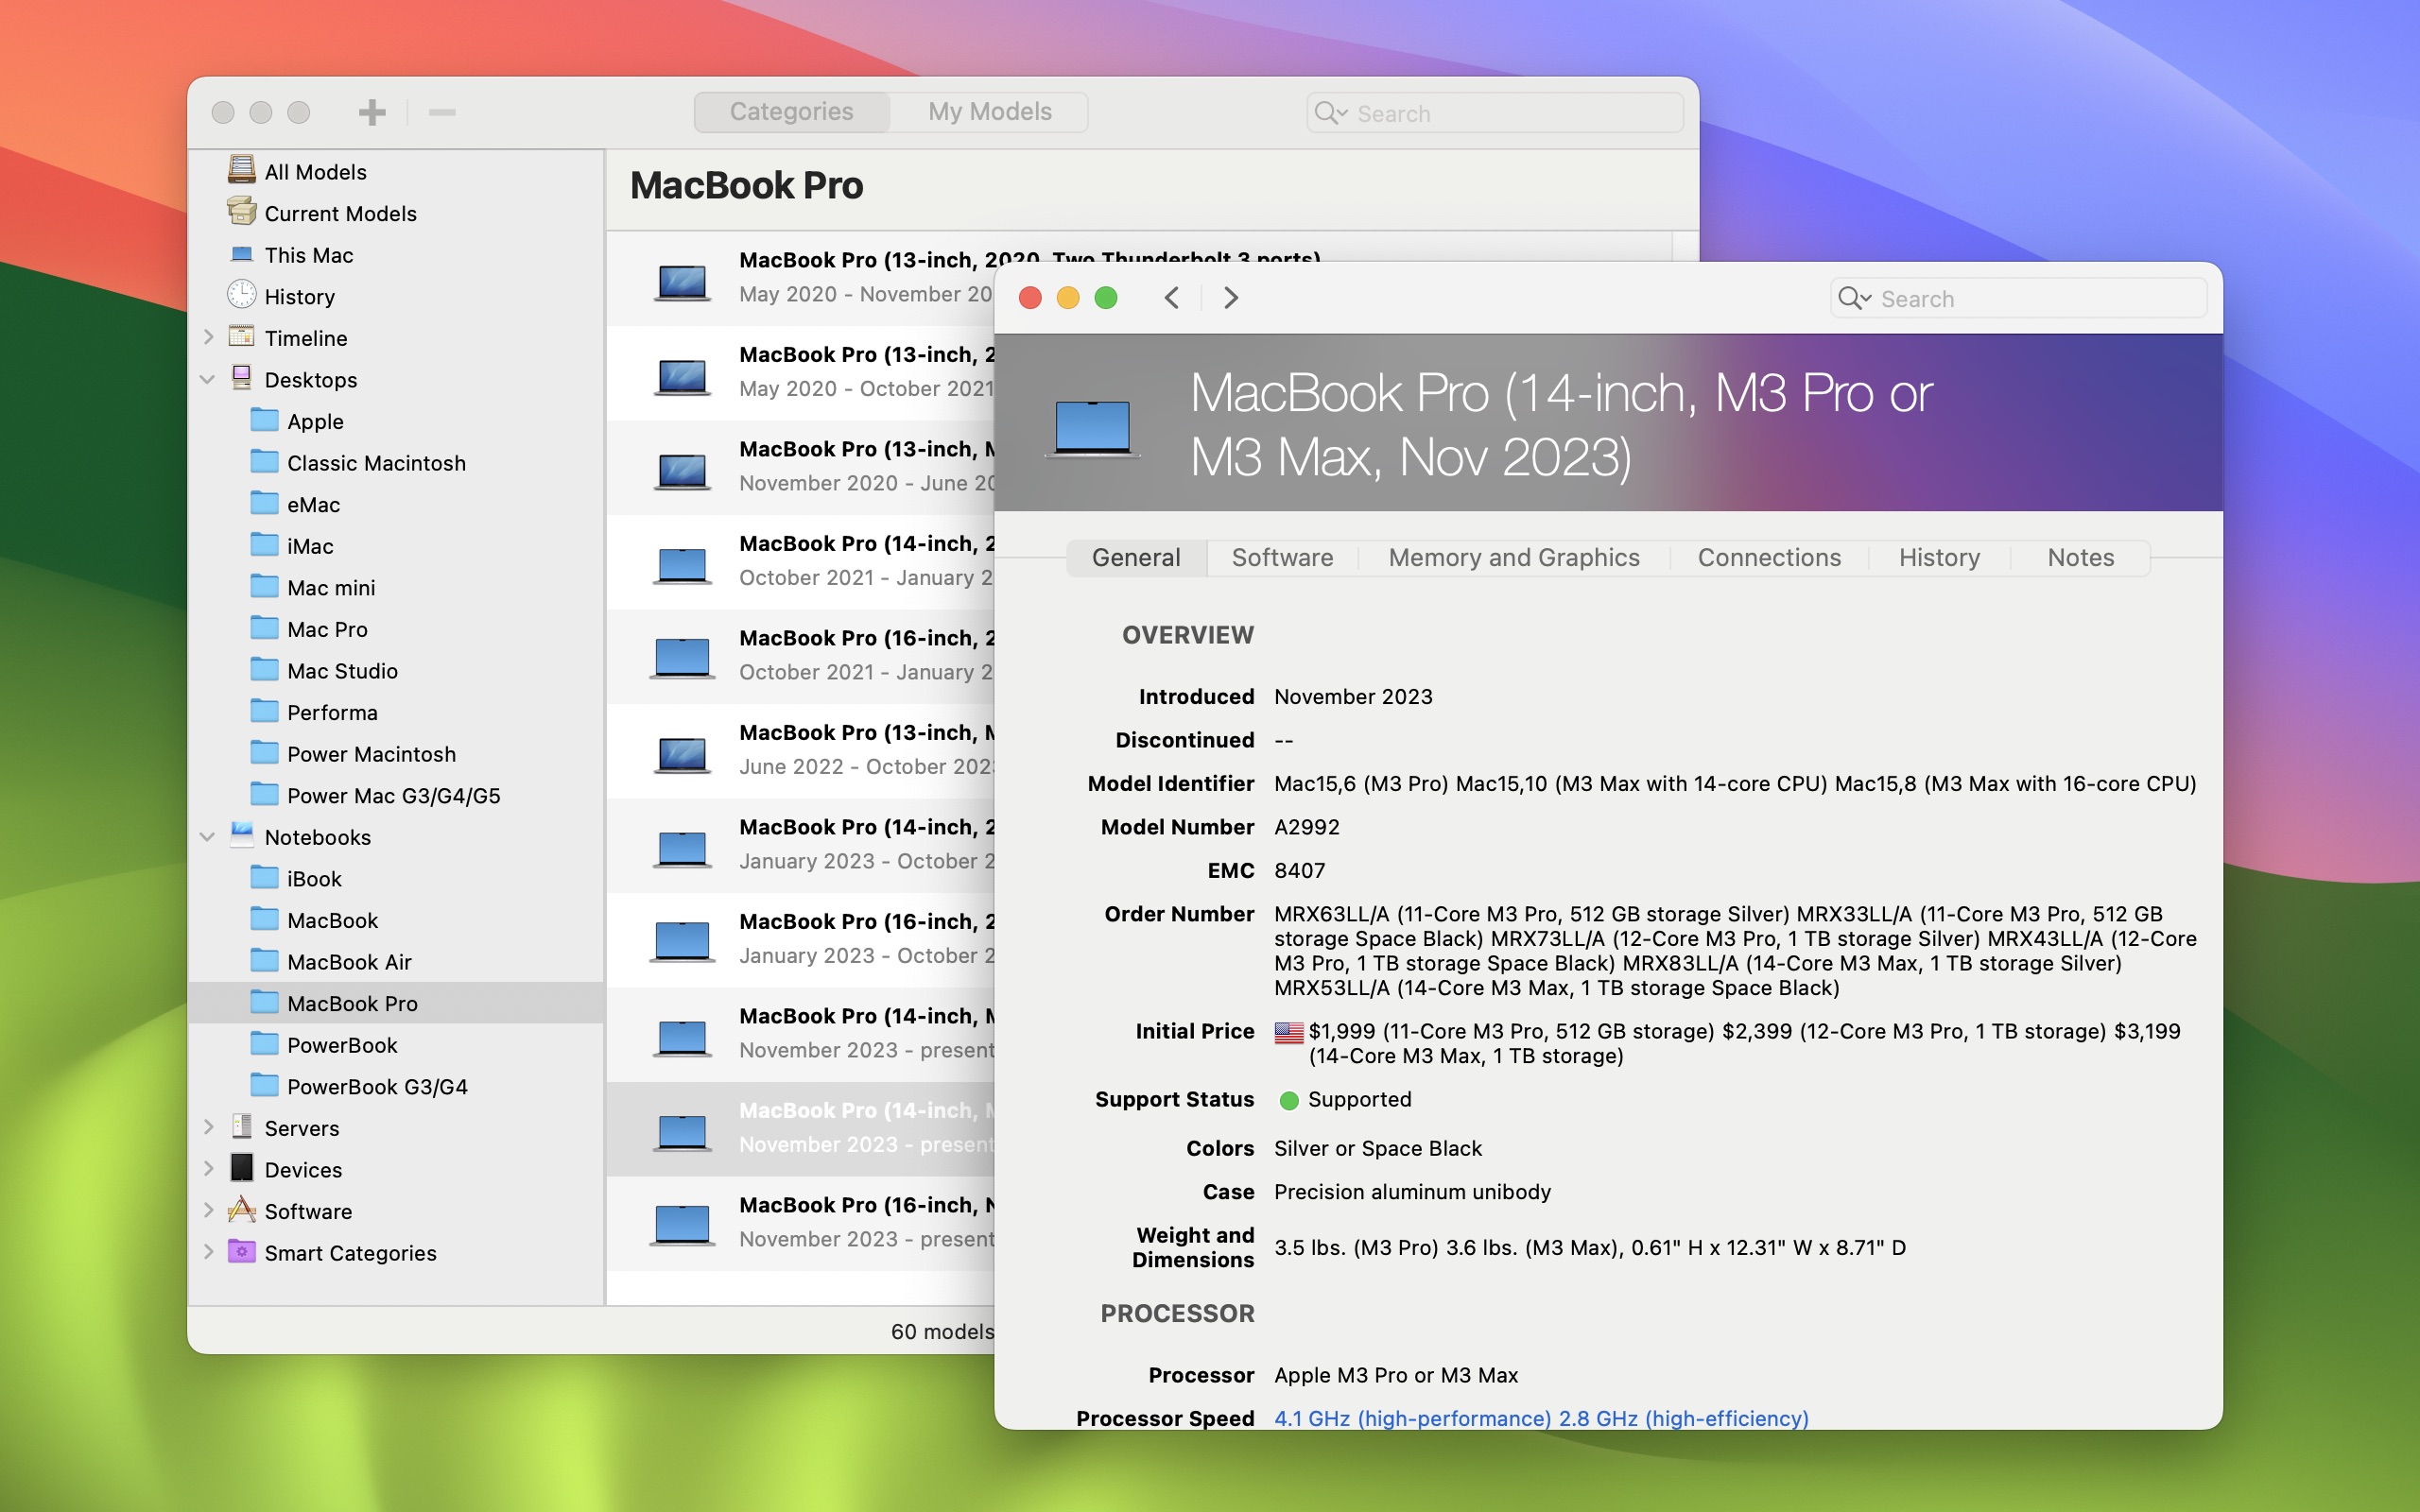
Task: Switch to the Software tab
Action: coord(1279,556)
